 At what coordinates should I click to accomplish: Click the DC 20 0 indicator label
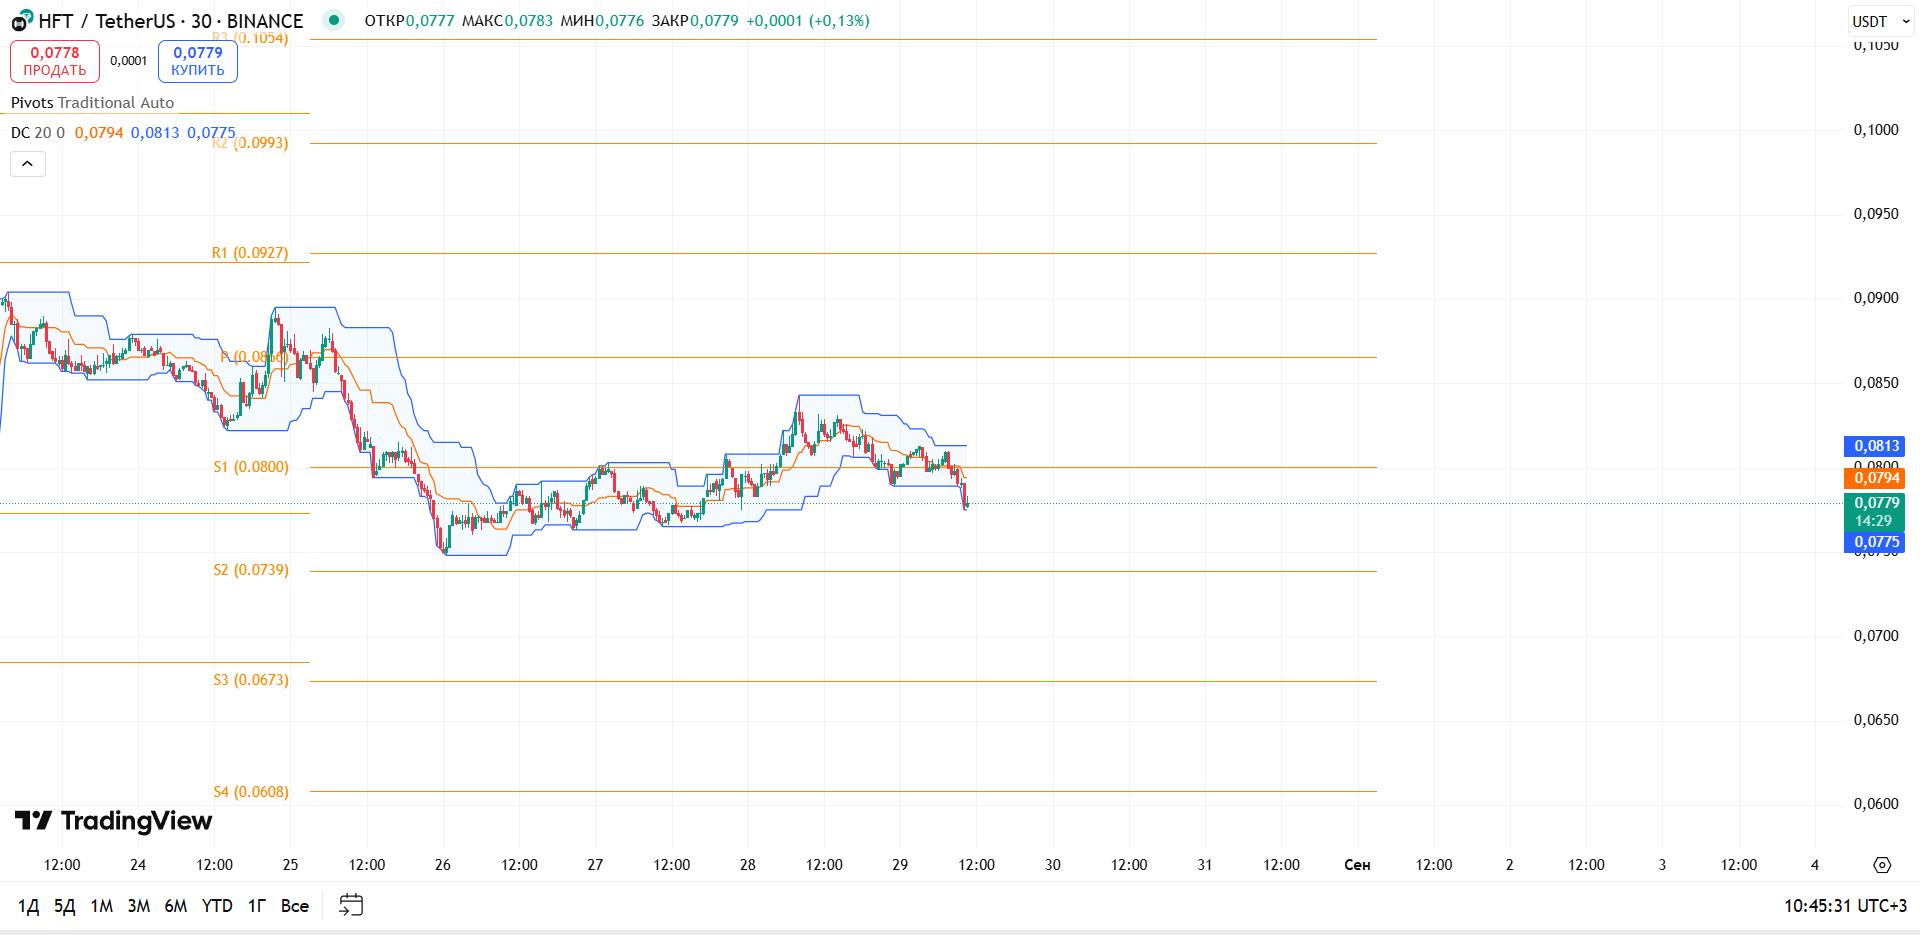38,133
